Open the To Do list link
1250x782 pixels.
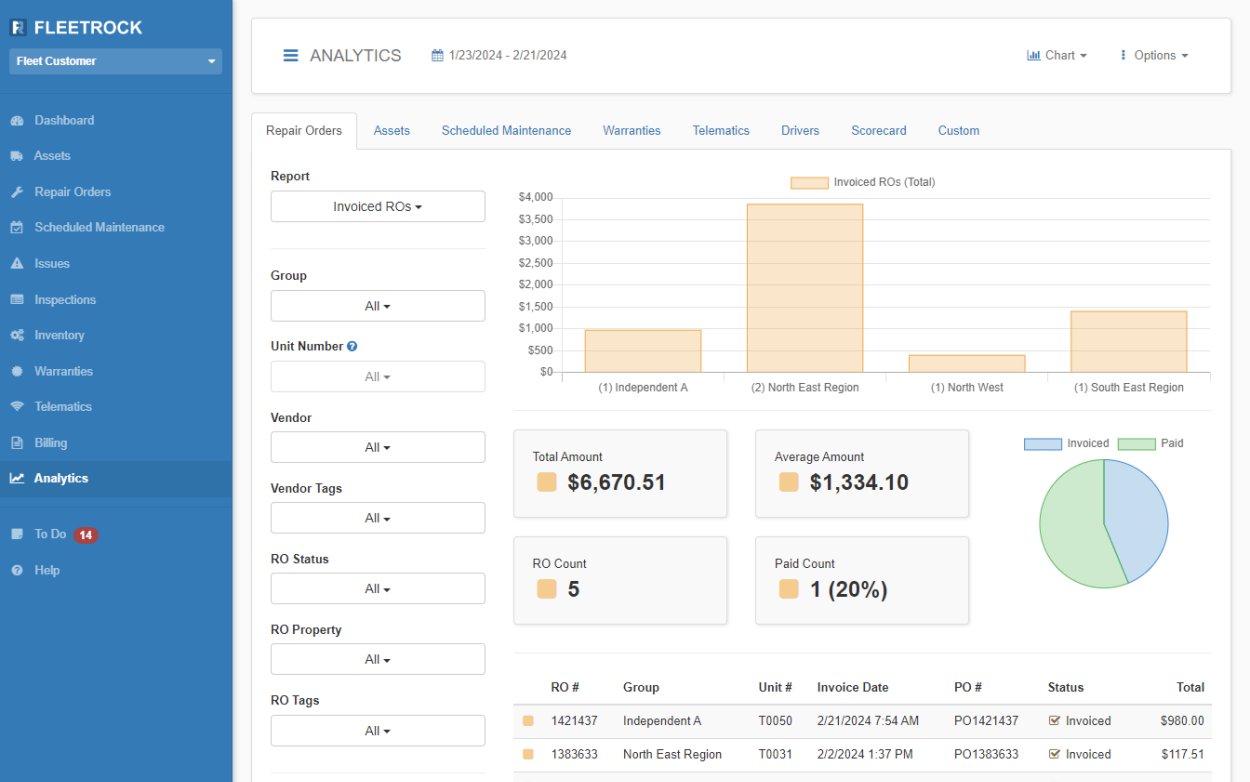pyautogui.click(x=50, y=534)
